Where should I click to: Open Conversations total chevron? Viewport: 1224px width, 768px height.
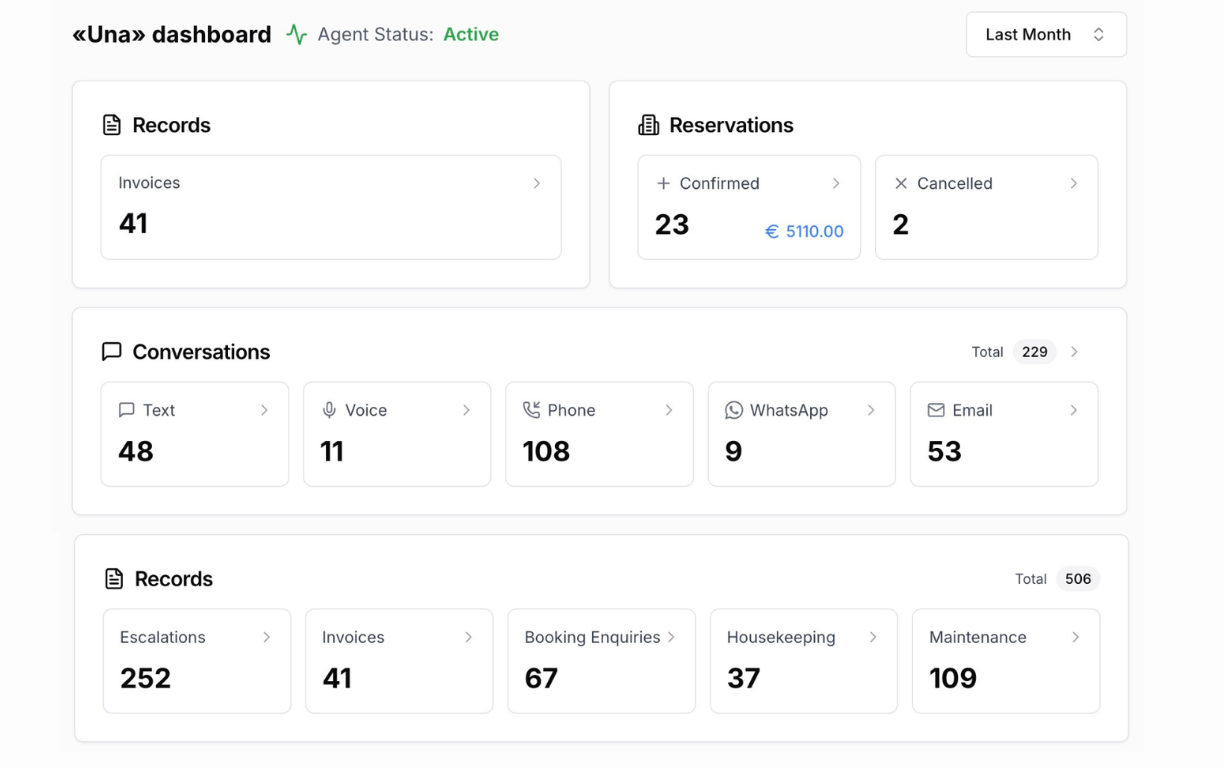coord(1075,352)
